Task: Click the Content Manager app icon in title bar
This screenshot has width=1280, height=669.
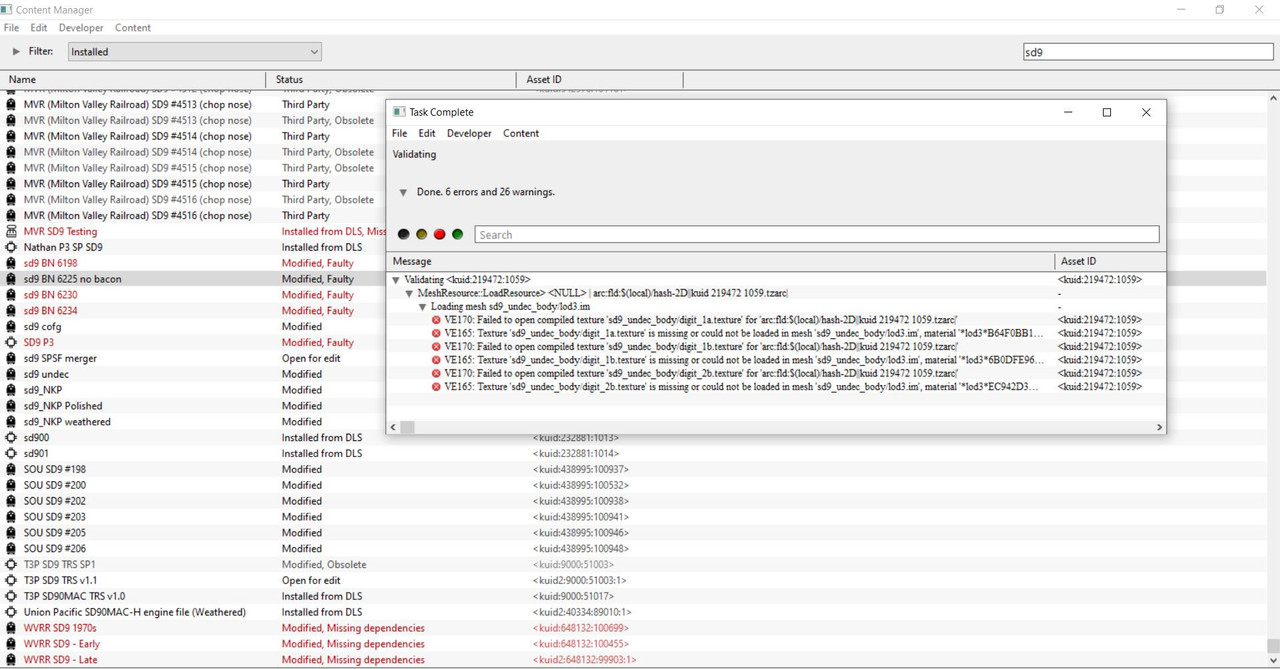Action: click(x=7, y=10)
